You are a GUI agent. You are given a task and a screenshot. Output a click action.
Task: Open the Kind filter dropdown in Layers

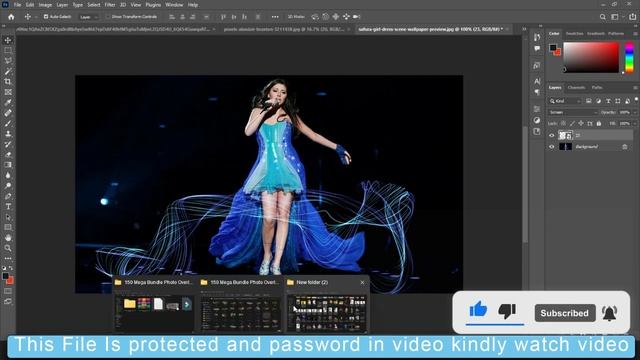pos(565,101)
